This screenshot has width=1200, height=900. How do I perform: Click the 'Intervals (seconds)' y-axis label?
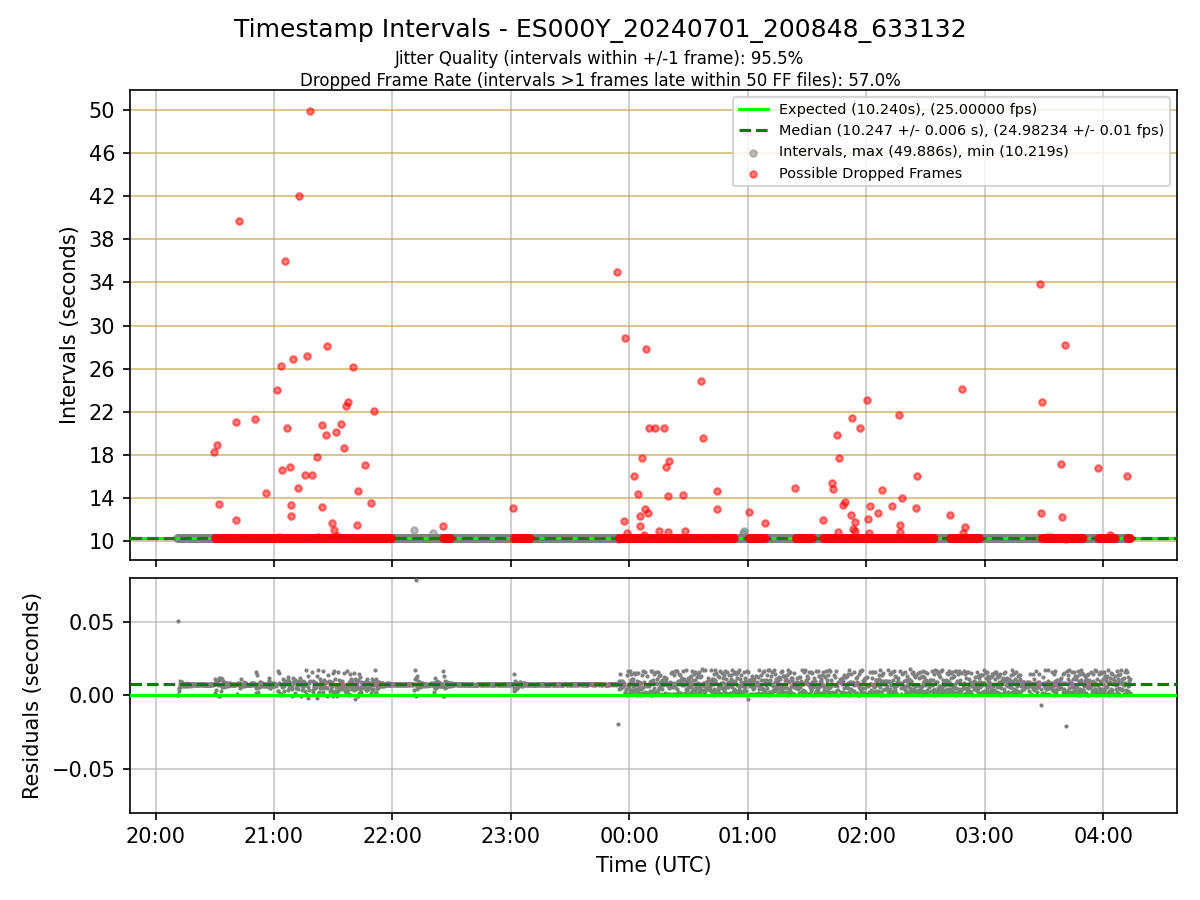pos(68,325)
